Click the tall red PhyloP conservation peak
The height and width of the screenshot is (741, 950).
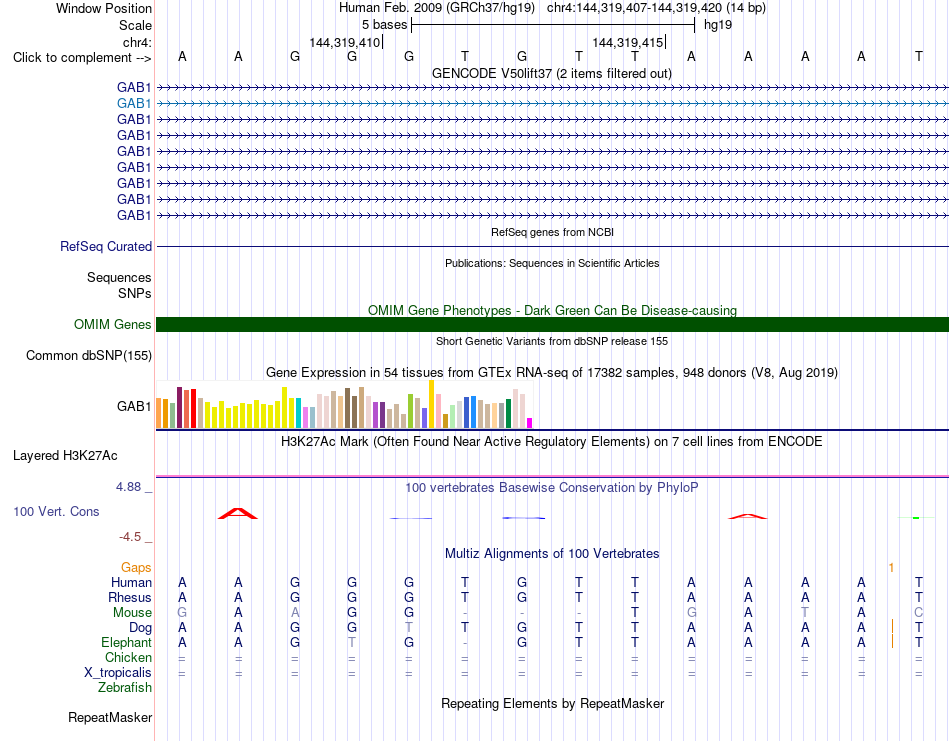[238, 513]
